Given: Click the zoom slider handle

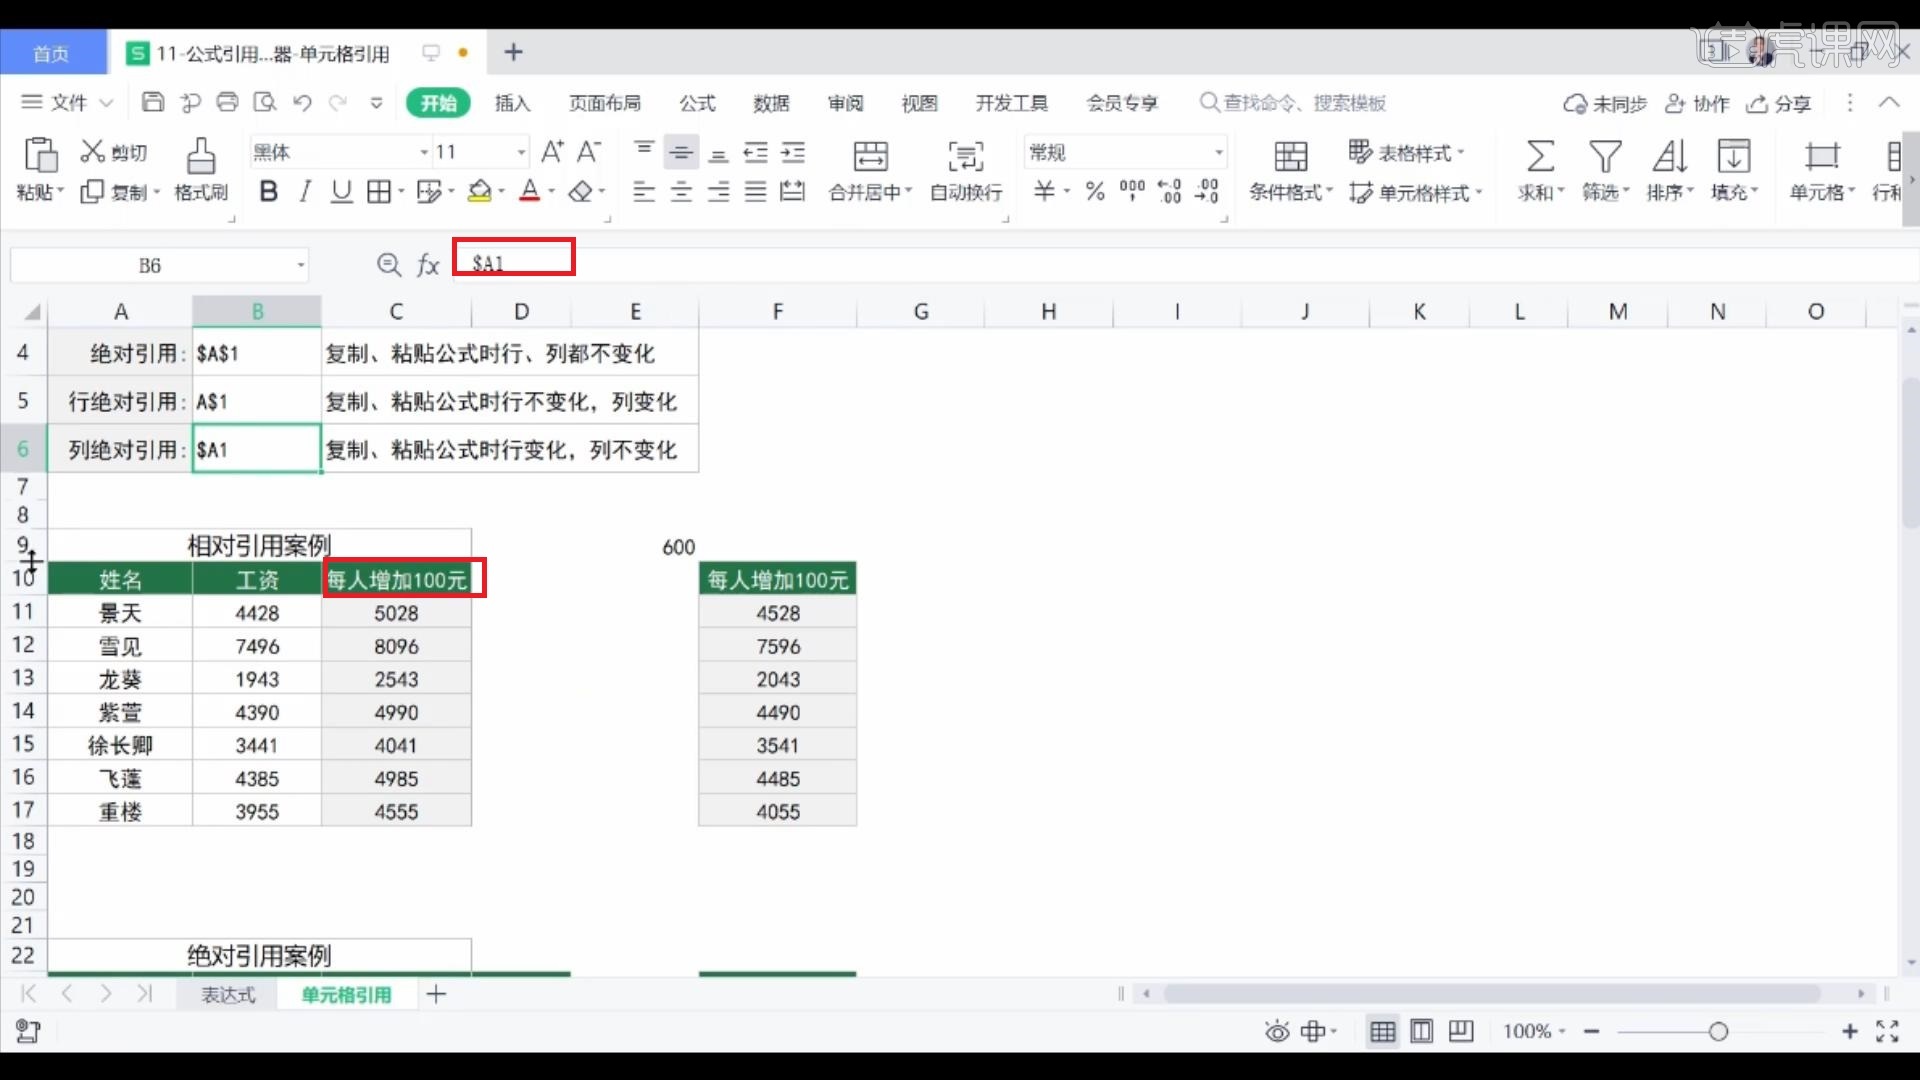Looking at the screenshot, I should coord(1718,1031).
